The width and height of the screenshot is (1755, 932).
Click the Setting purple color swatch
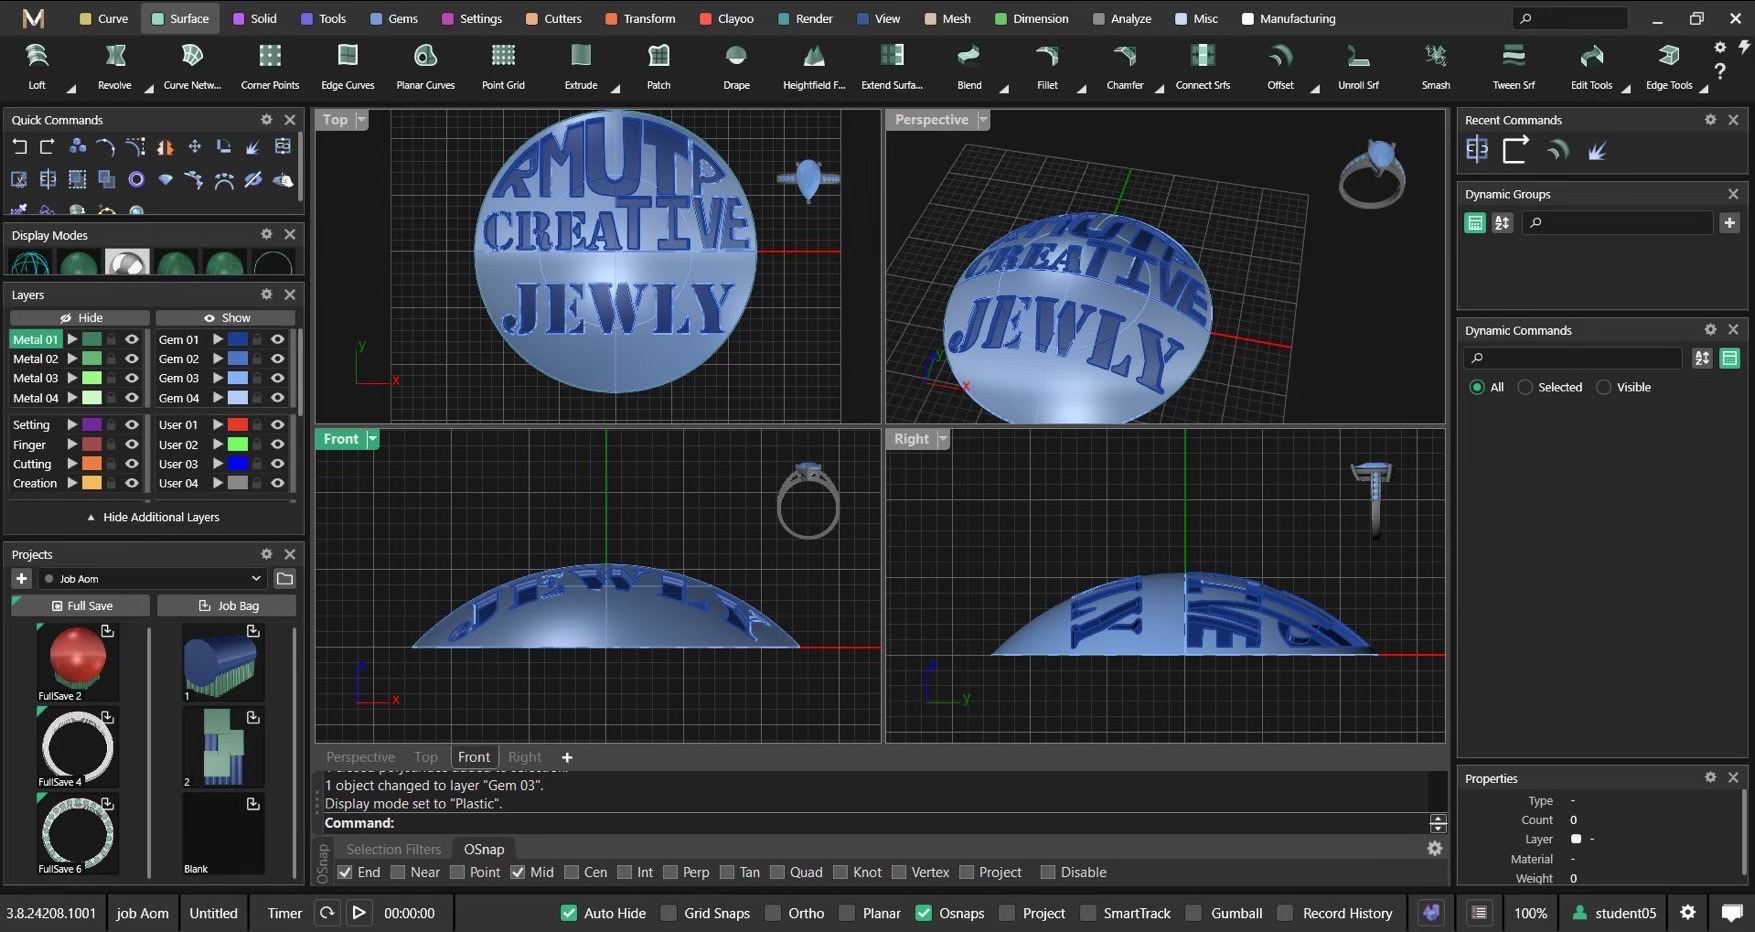click(x=92, y=425)
